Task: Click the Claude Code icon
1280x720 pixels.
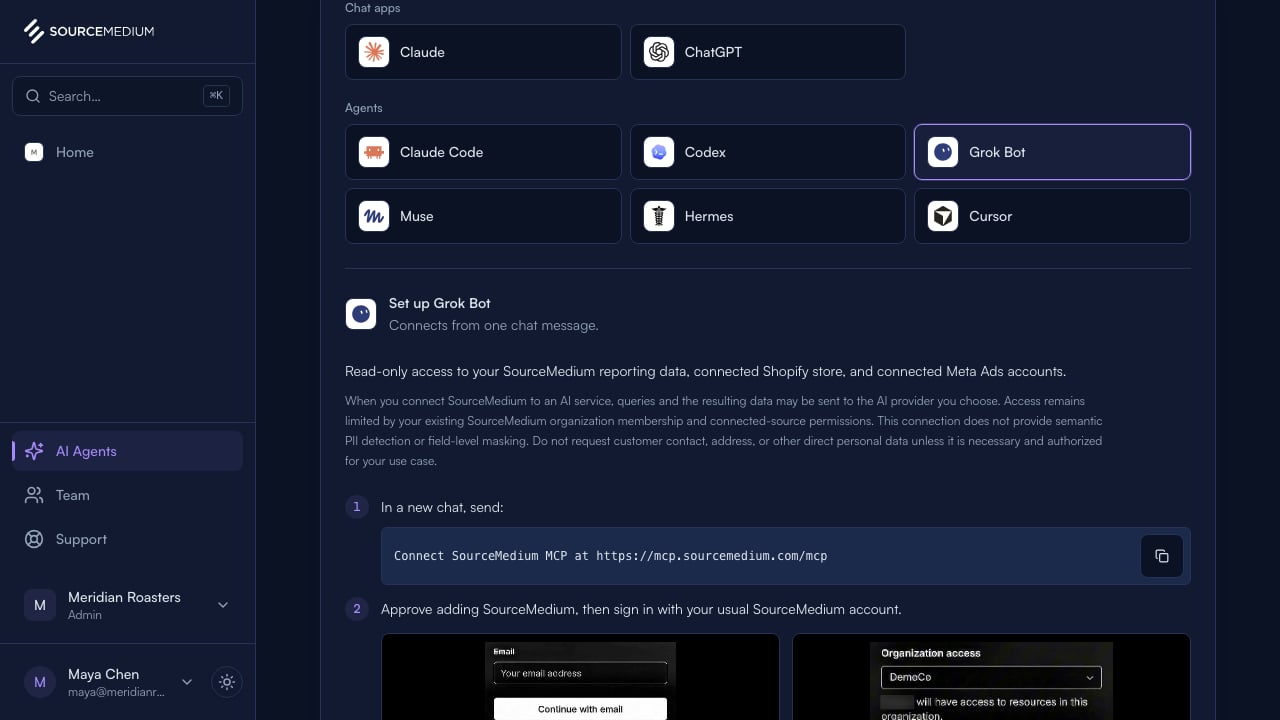Action: 374,152
